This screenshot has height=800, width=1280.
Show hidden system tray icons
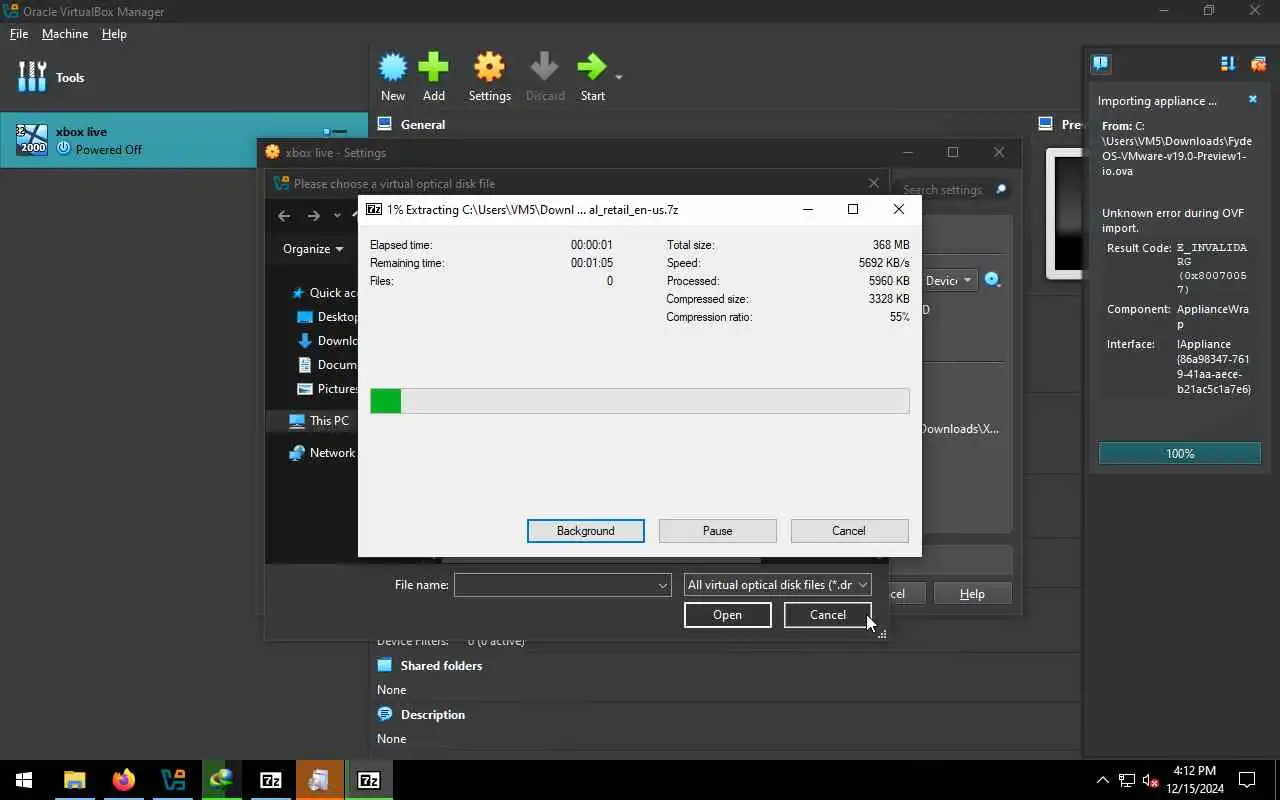point(1102,780)
